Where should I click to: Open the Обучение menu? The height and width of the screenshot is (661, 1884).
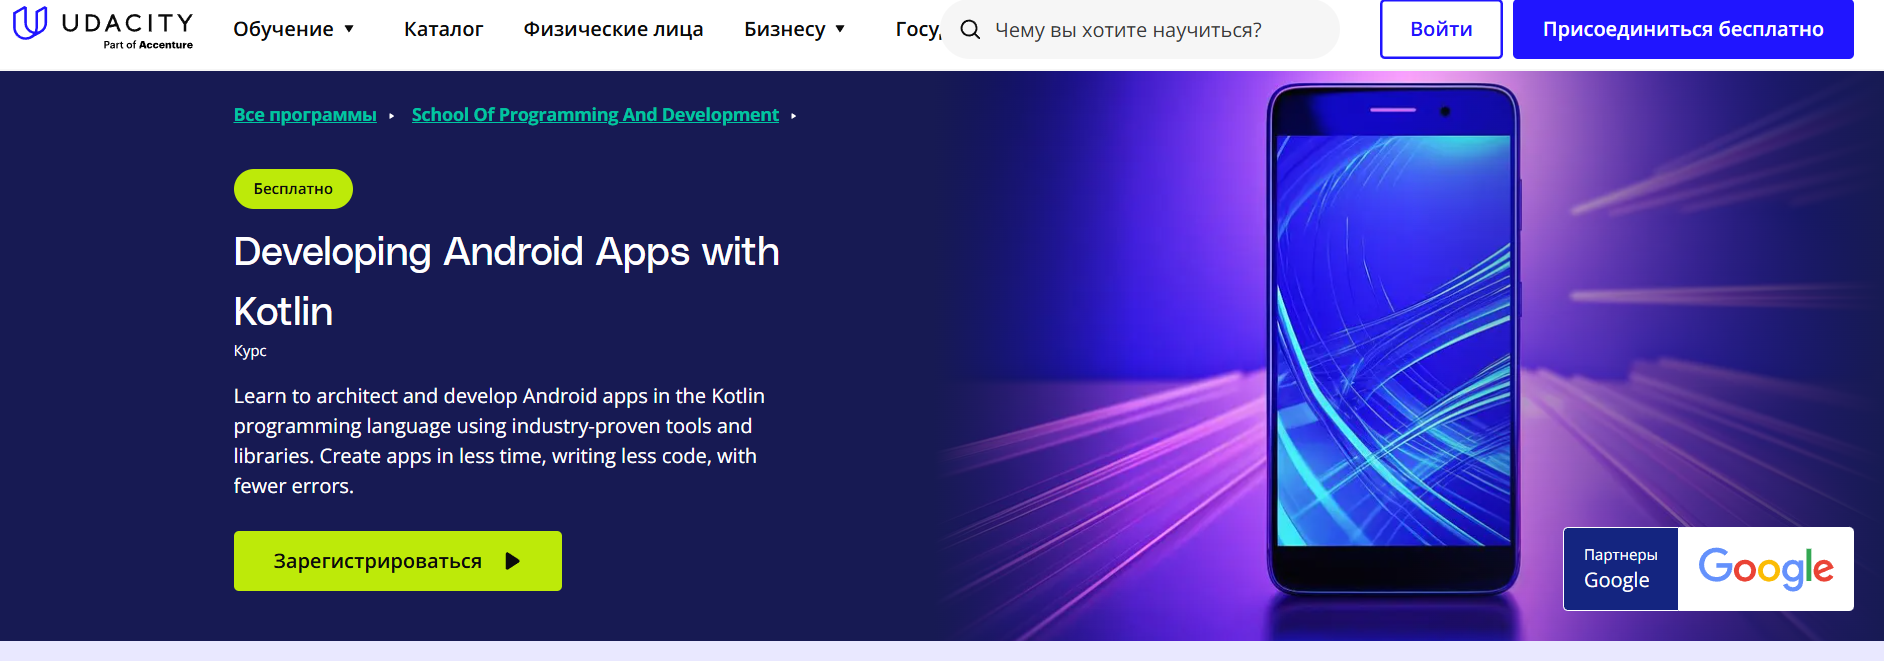coord(294,30)
